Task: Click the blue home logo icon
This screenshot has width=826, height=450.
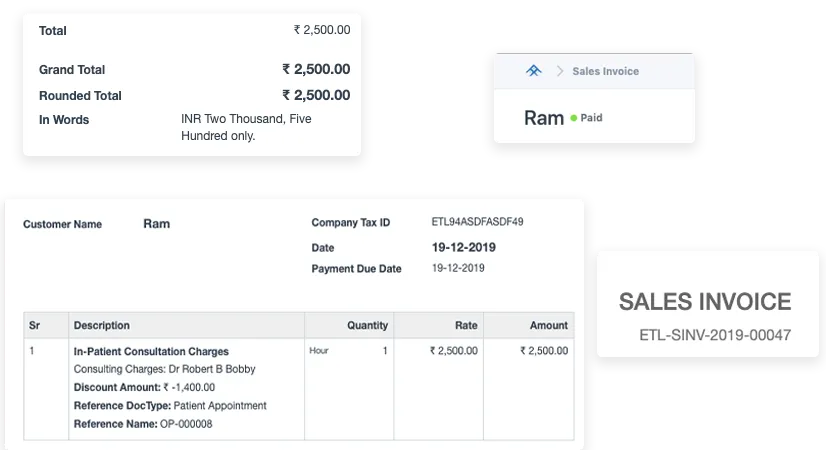Action: coord(534,71)
